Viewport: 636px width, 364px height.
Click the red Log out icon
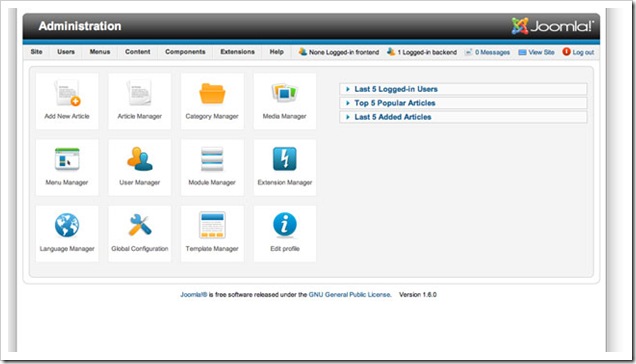coord(566,52)
